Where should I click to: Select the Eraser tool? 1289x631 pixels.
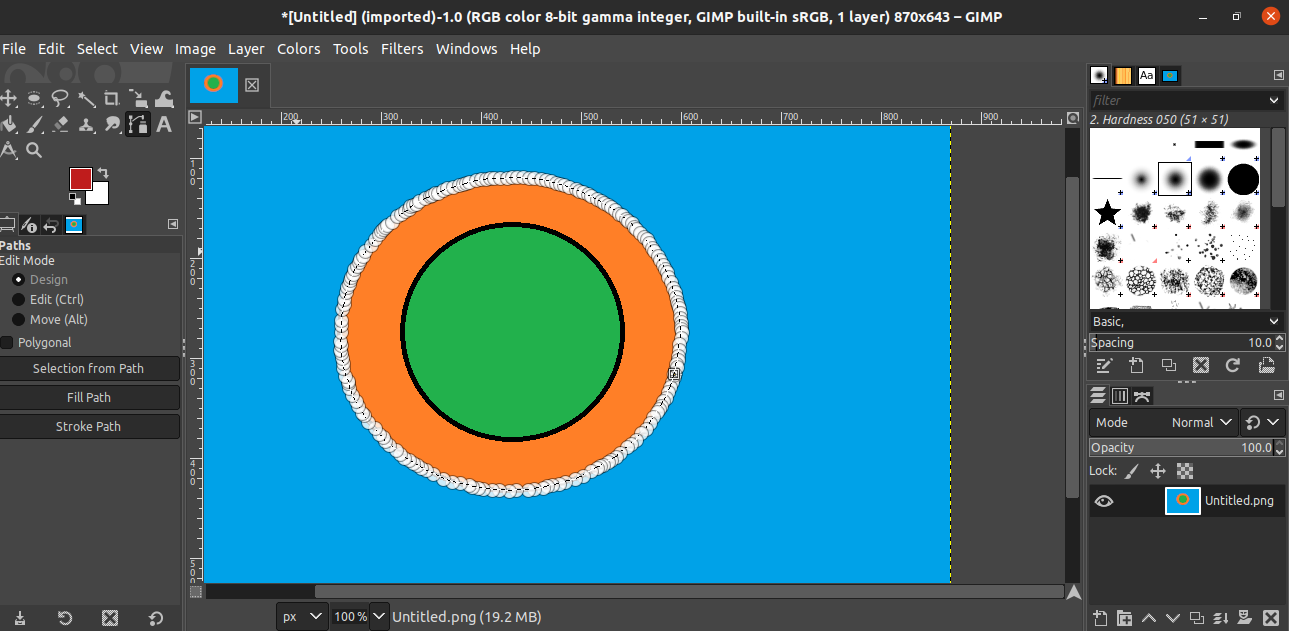[61, 124]
